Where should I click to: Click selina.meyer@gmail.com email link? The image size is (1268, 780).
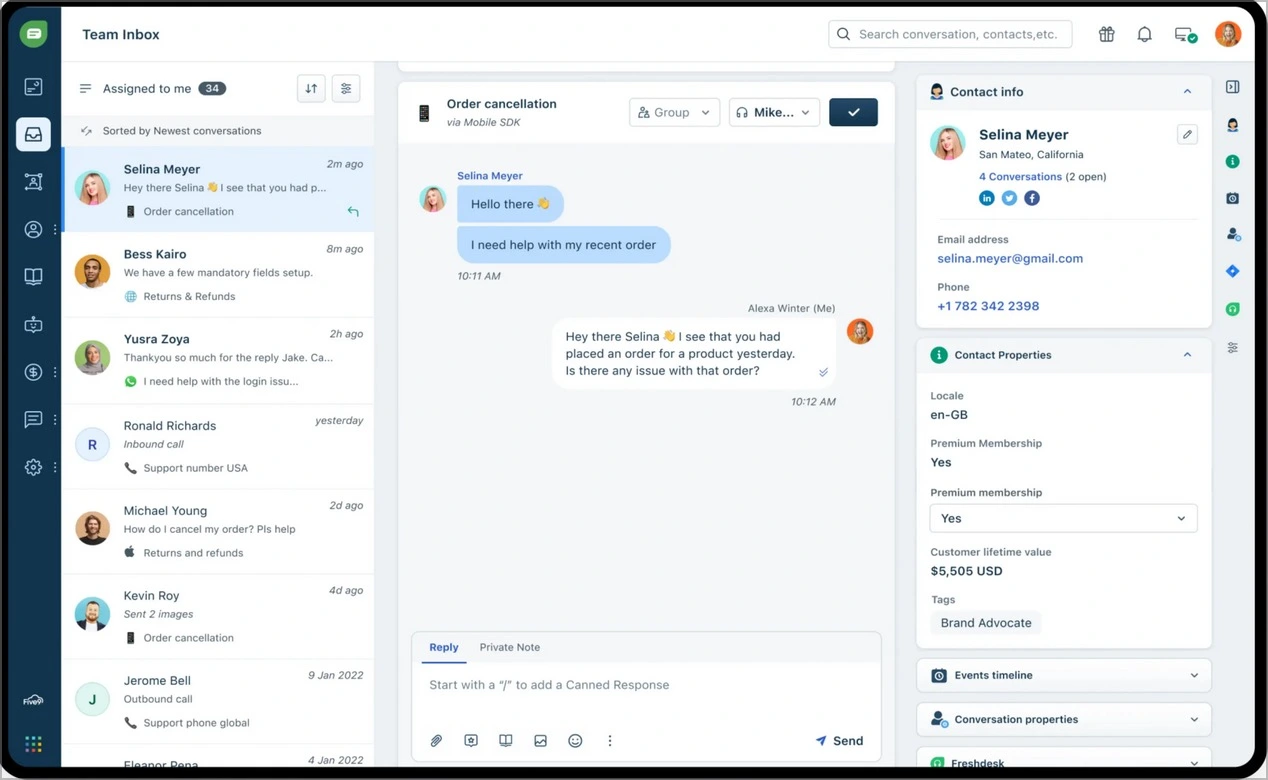click(1010, 258)
